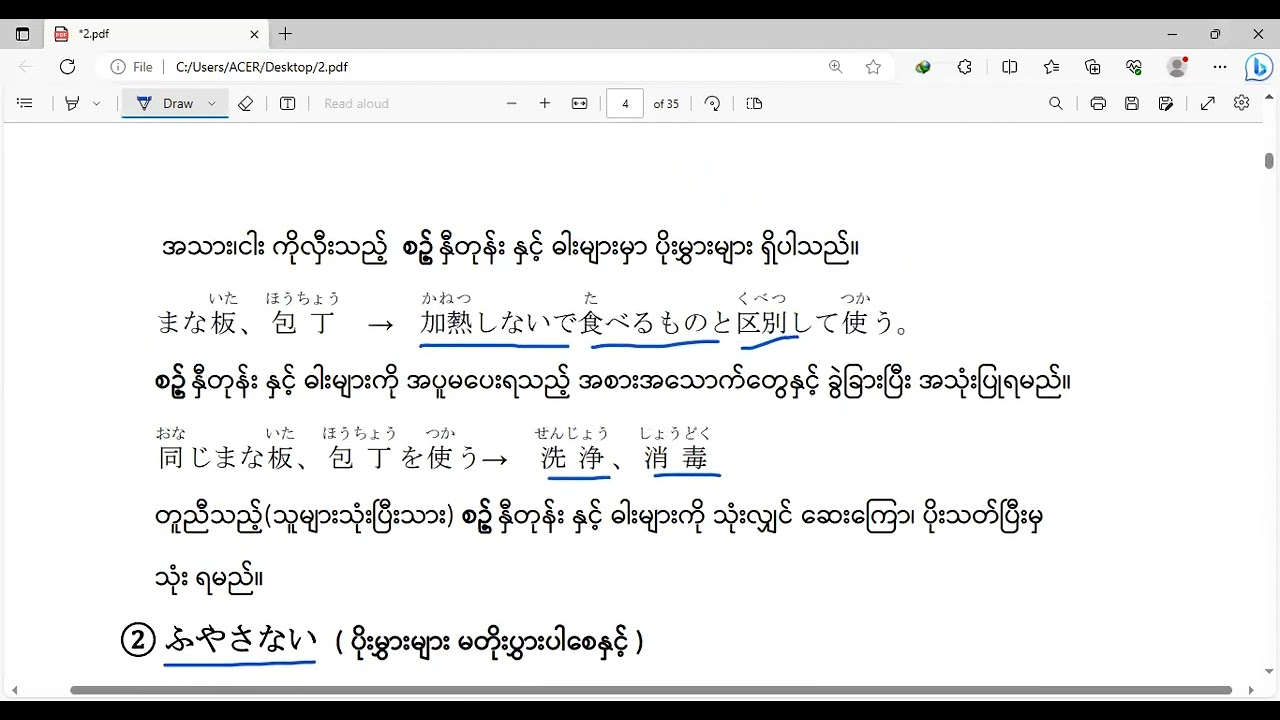Screen dimensions: 1280x720
Task: Enter full screen mode for PDF
Action: 1207,103
